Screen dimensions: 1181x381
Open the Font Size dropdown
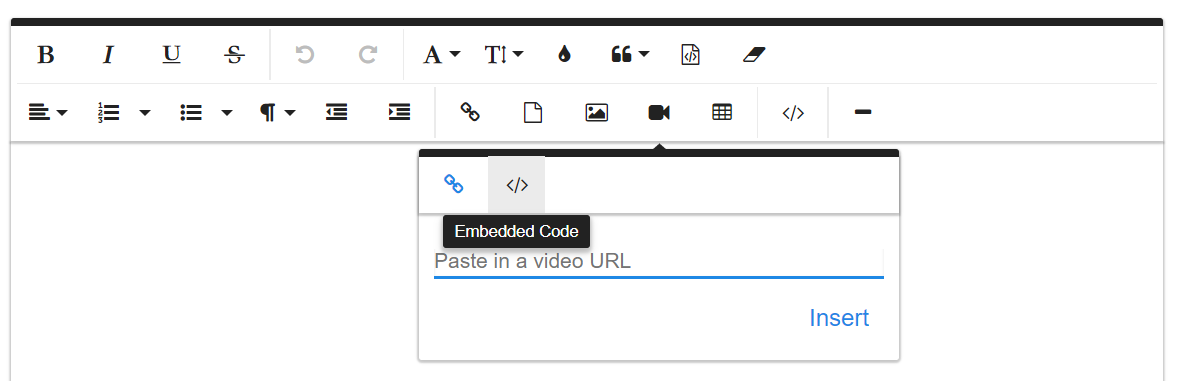(504, 55)
